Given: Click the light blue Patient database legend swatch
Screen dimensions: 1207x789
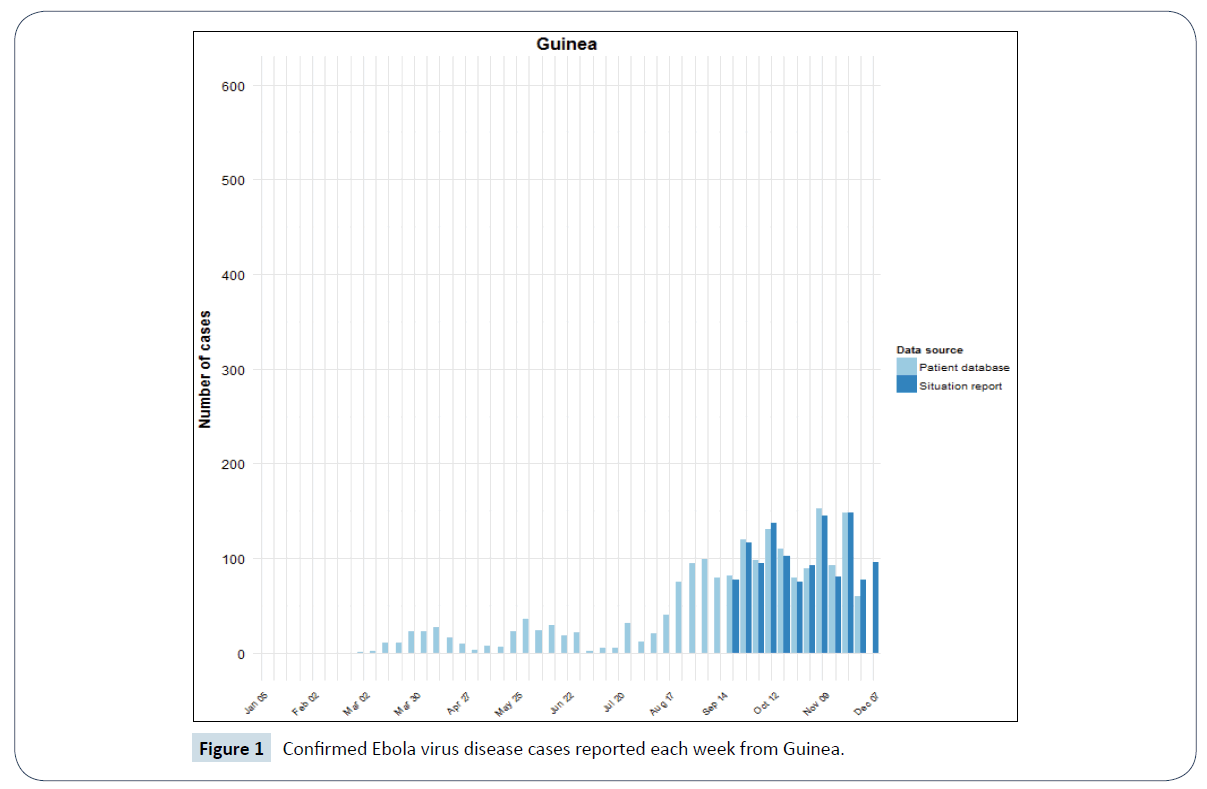Looking at the screenshot, I should [906, 368].
